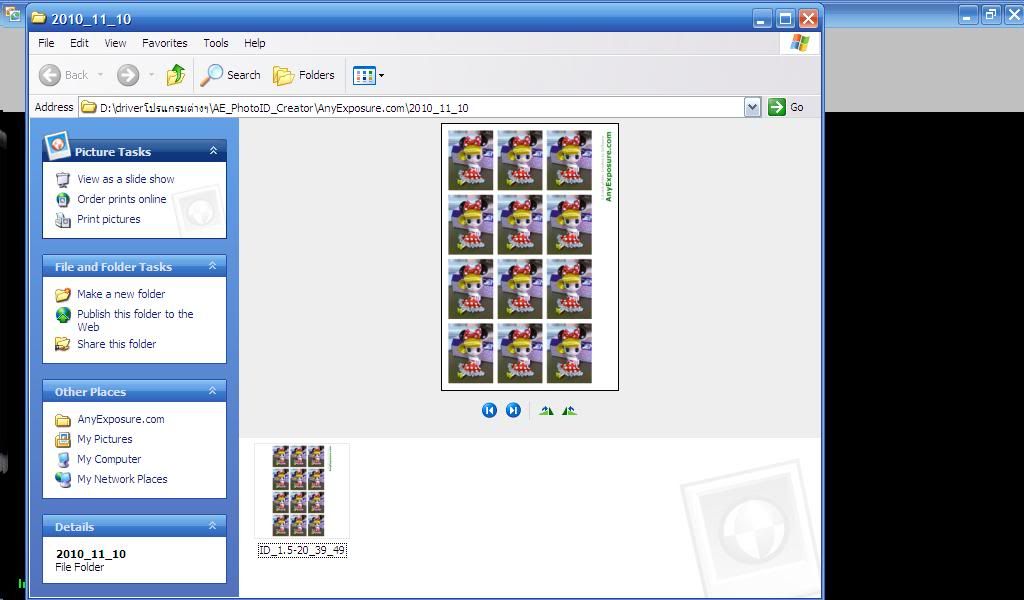The width and height of the screenshot is (1024, 600).
Task: Rotate the picture clockwise
Action: (x=547, y=411)
